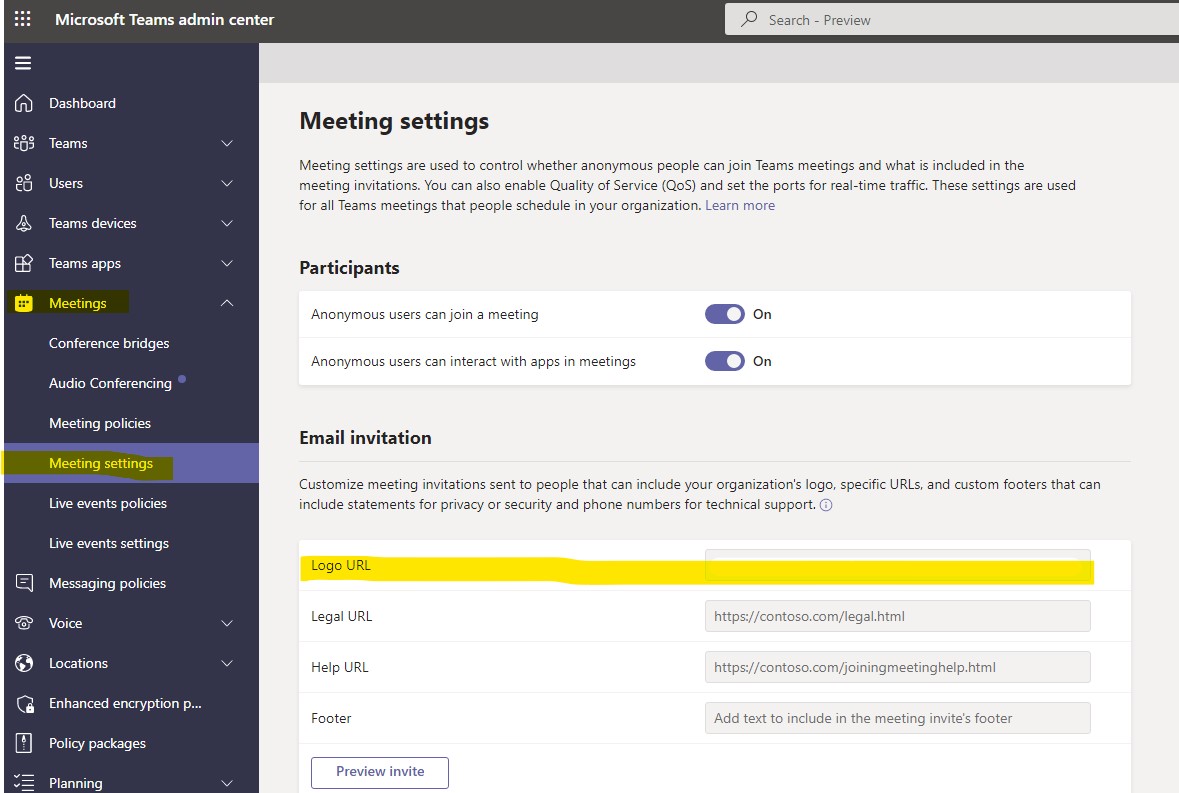
Task: Click the Microsoft Teams admin center title
Action: [165, 20]
